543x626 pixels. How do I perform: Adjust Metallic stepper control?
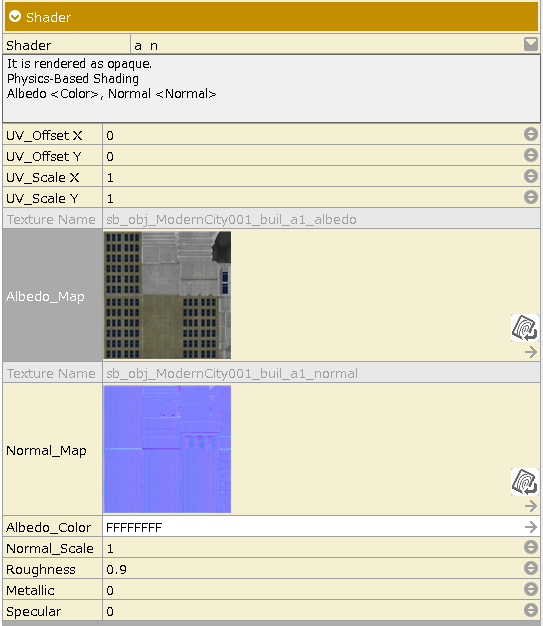point(531,589)
